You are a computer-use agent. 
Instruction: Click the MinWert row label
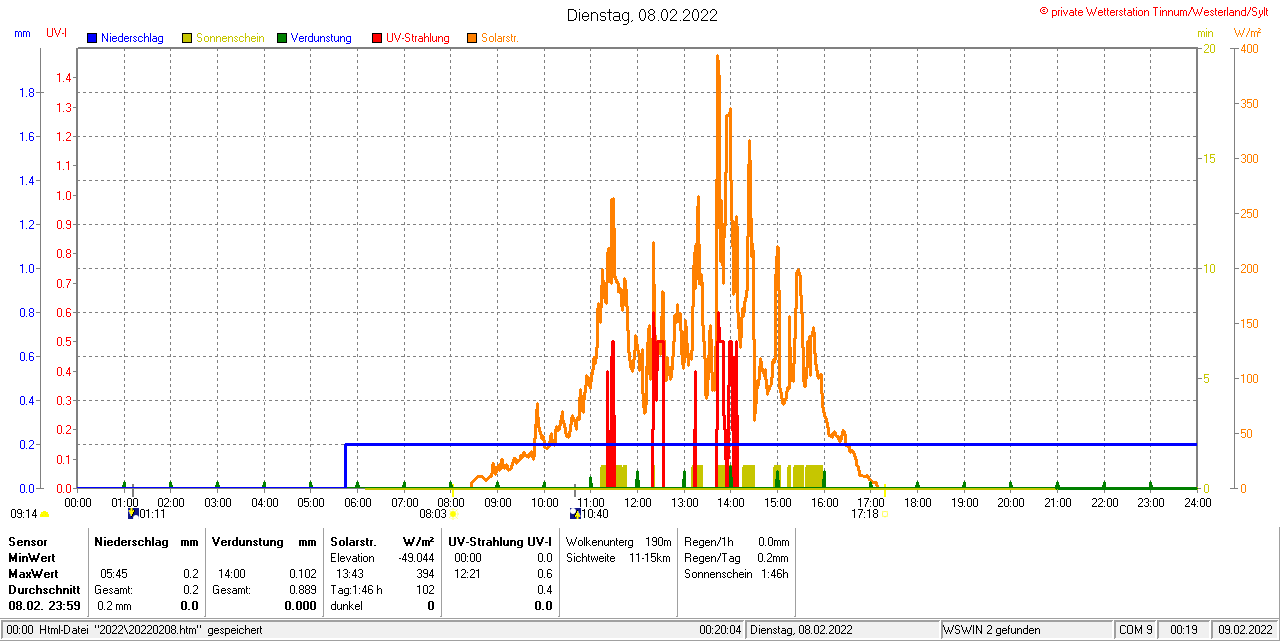point(32,557)
